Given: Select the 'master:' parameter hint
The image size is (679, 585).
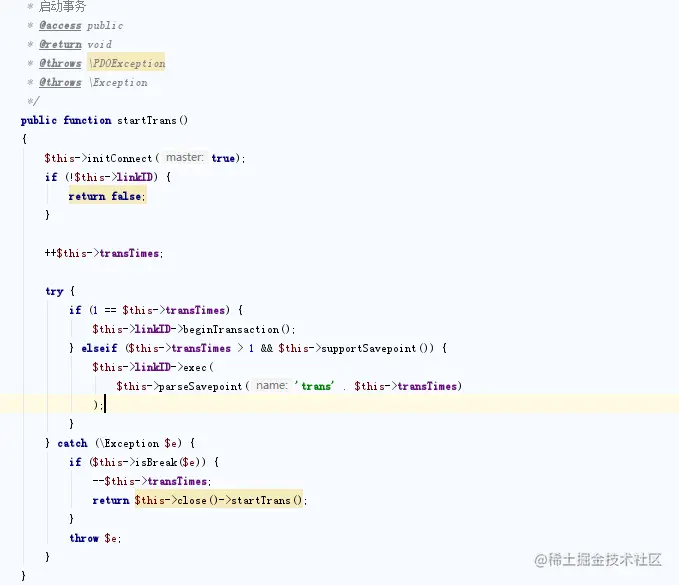Looking at the screenshot, I should point(184,158).
